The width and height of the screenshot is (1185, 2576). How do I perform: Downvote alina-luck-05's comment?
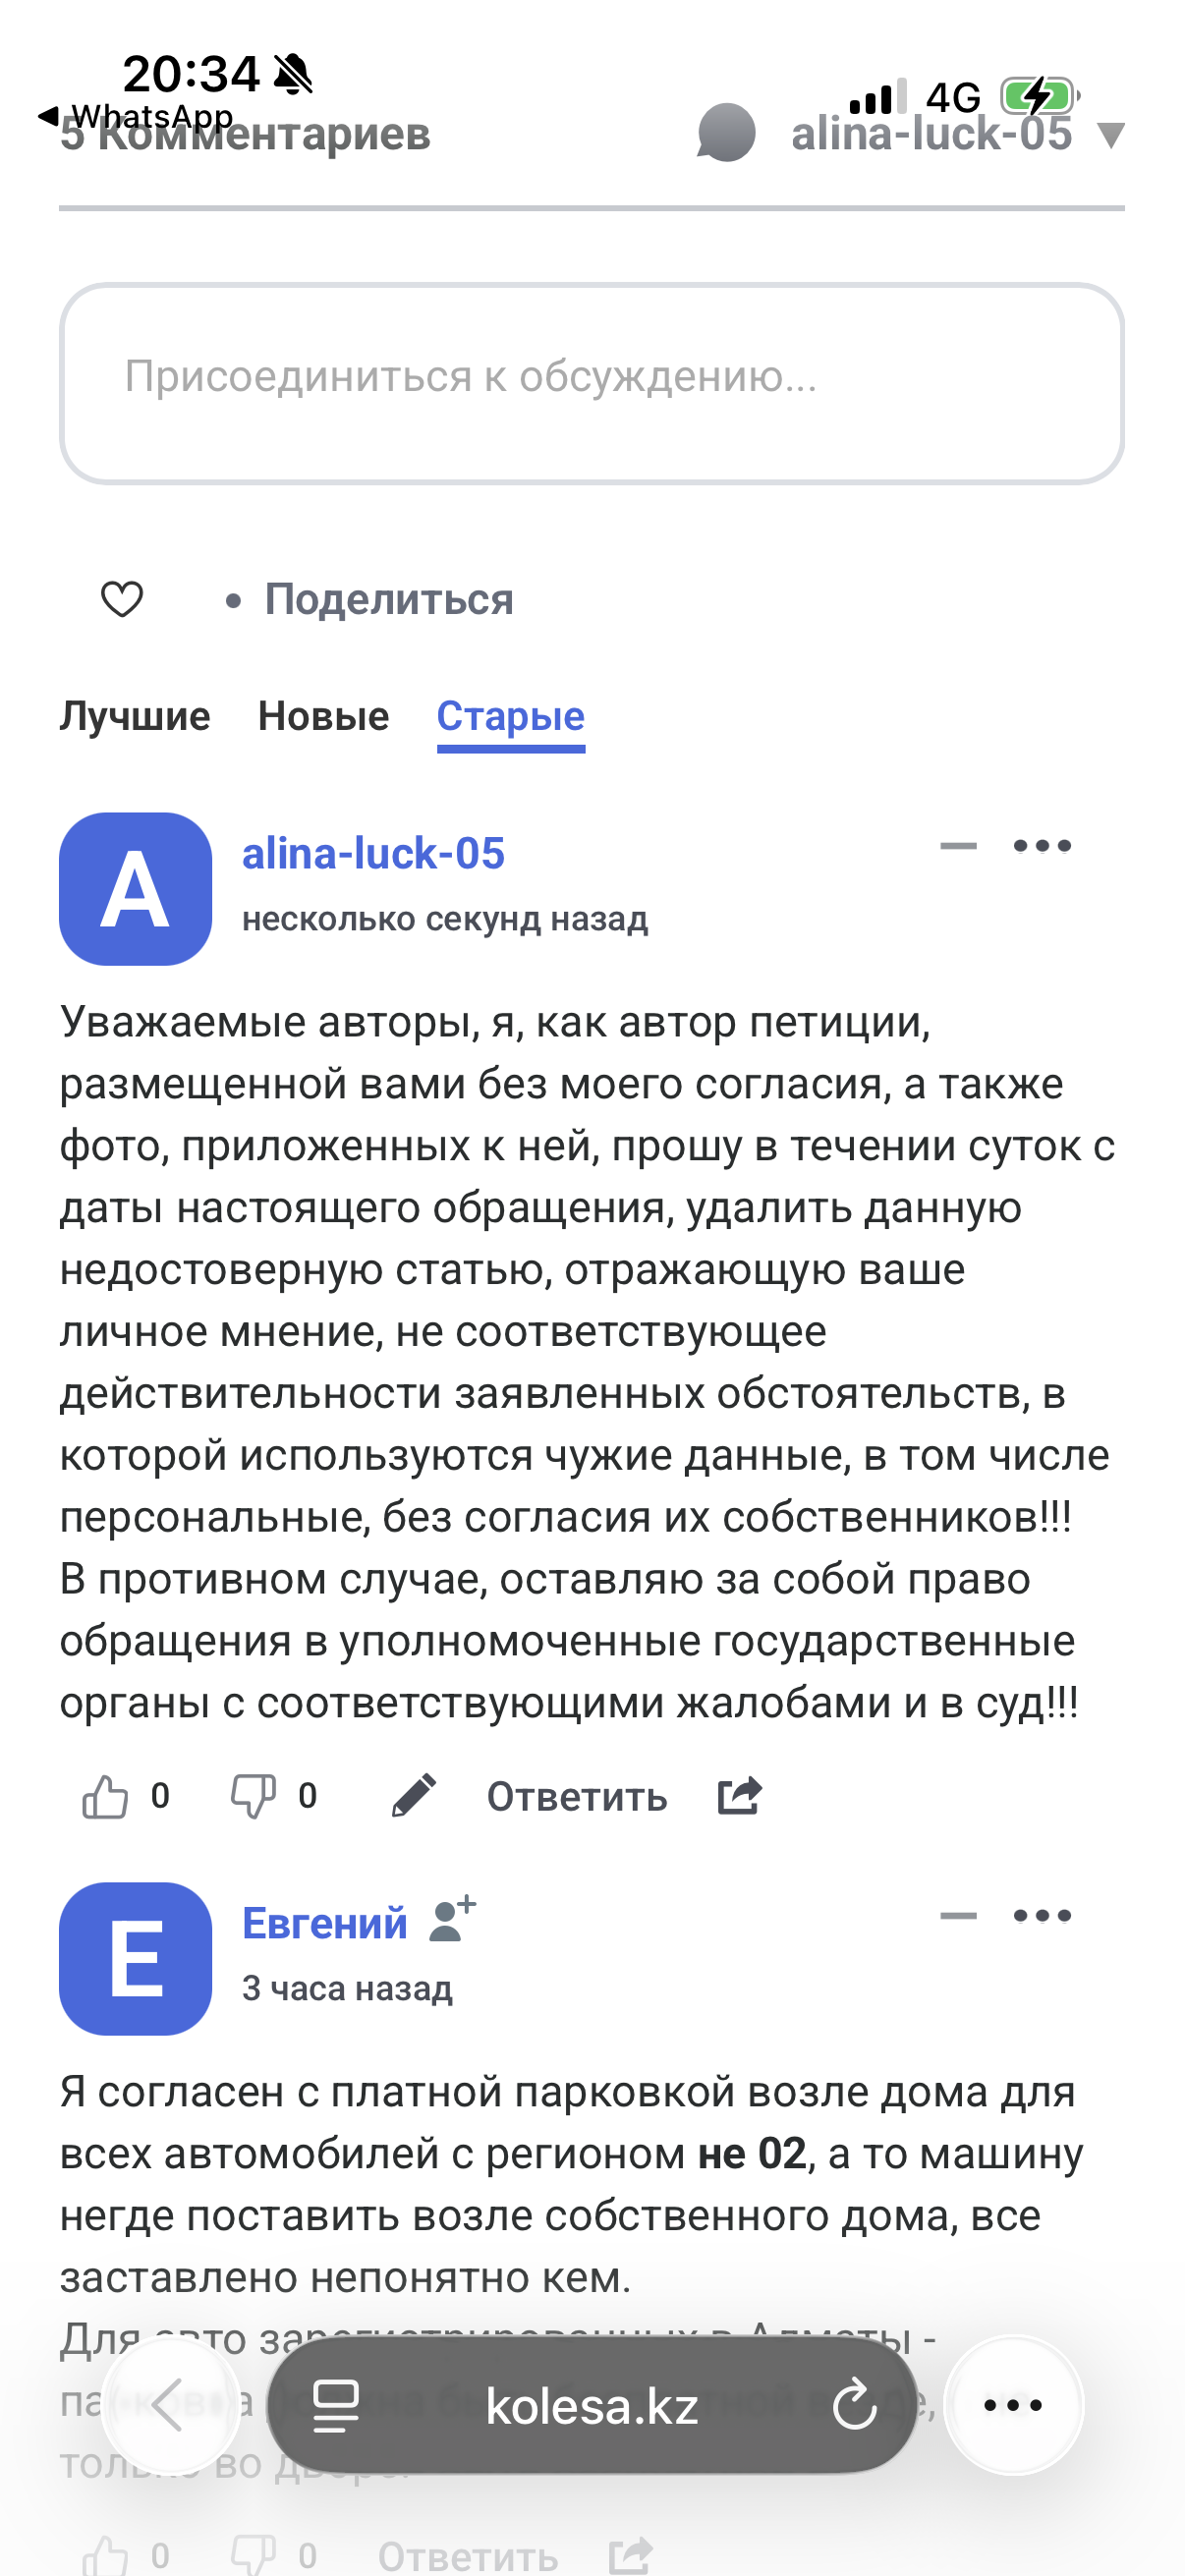point(253,1796)
